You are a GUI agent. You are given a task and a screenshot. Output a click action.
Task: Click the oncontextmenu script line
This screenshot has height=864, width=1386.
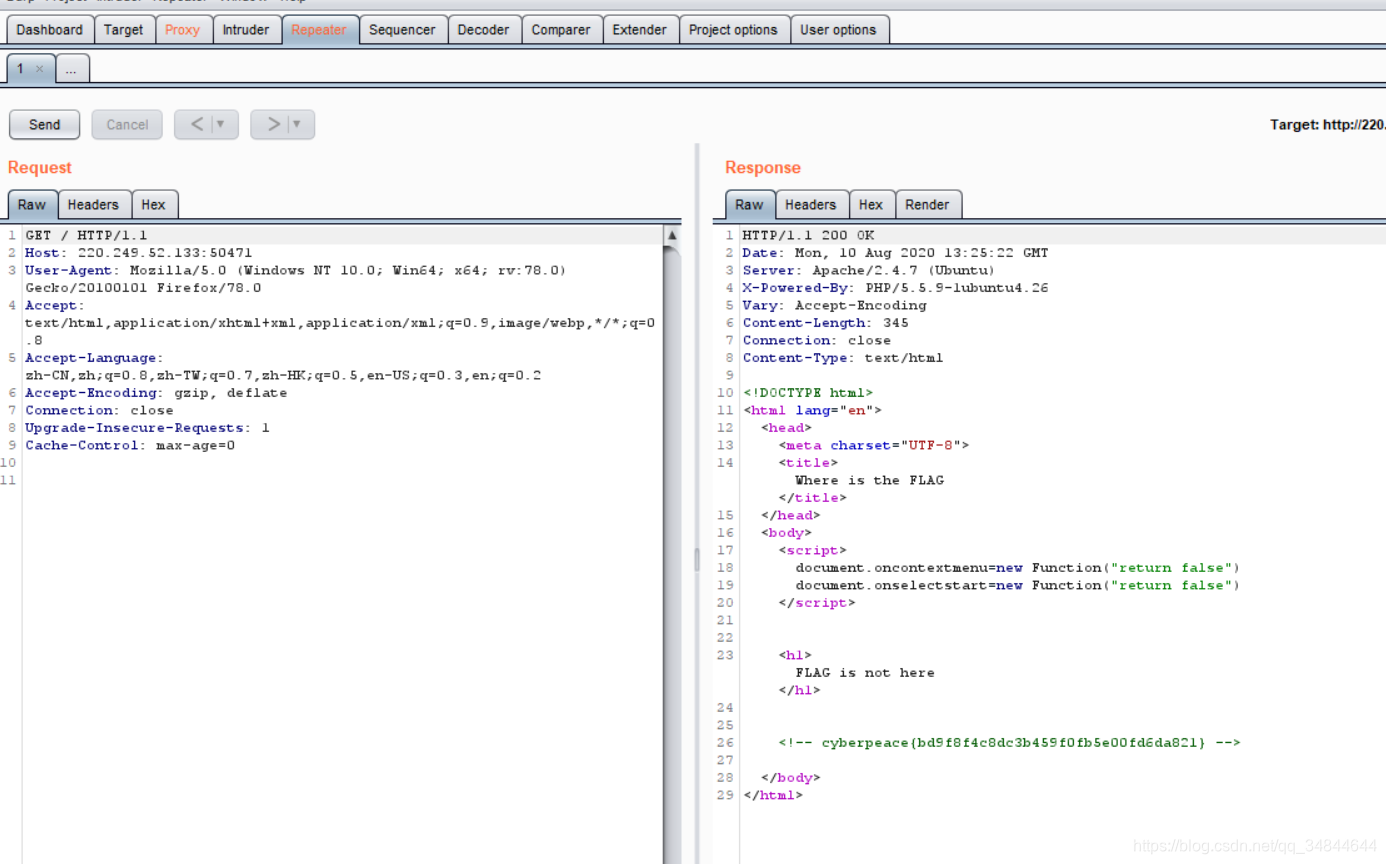(x=1017, y=568)
